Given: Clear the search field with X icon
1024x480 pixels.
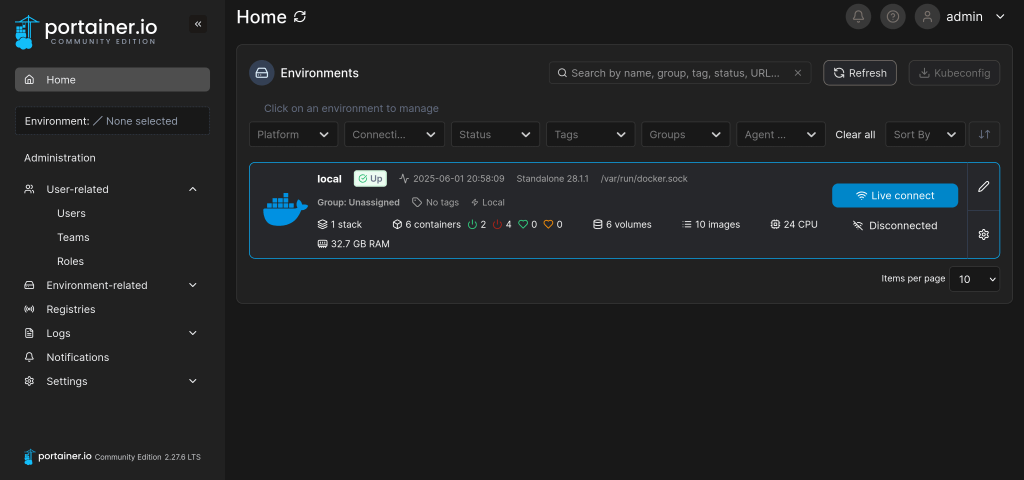Looking at the screenshot, I should coord(797,73).
